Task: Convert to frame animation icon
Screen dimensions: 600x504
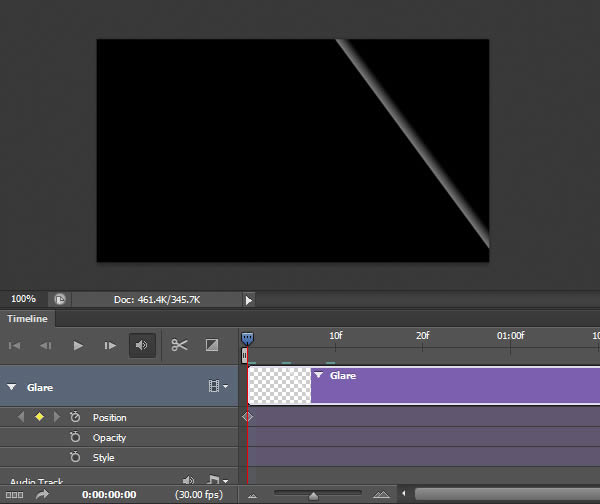Action: point(15,495)
